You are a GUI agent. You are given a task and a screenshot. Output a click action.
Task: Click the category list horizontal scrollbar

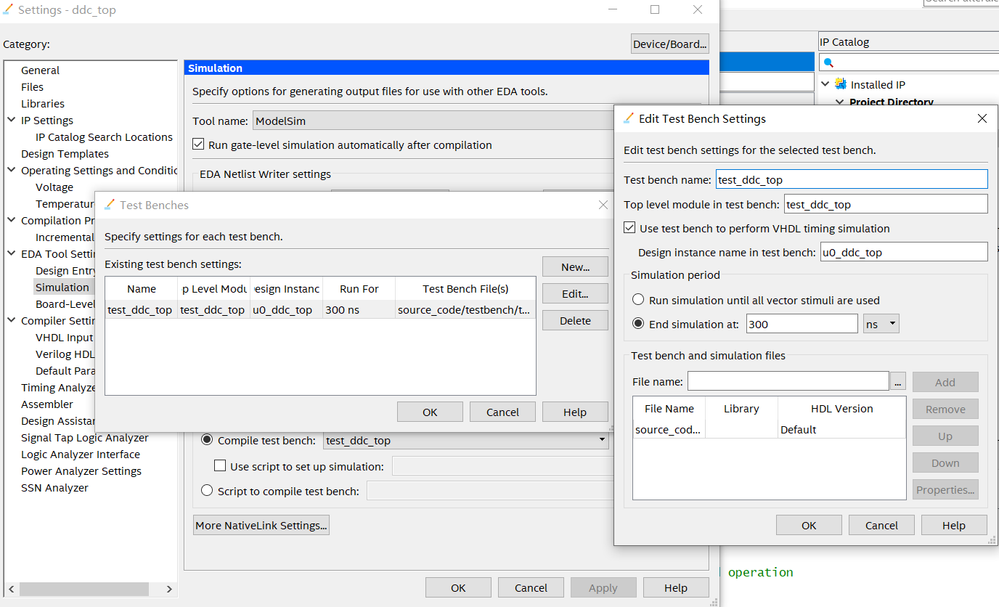click(84, 589)
